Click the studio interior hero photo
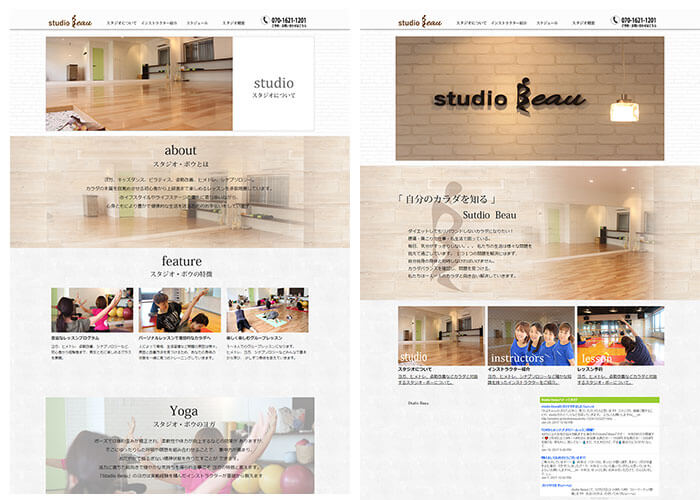 click(x=139, y=84)
